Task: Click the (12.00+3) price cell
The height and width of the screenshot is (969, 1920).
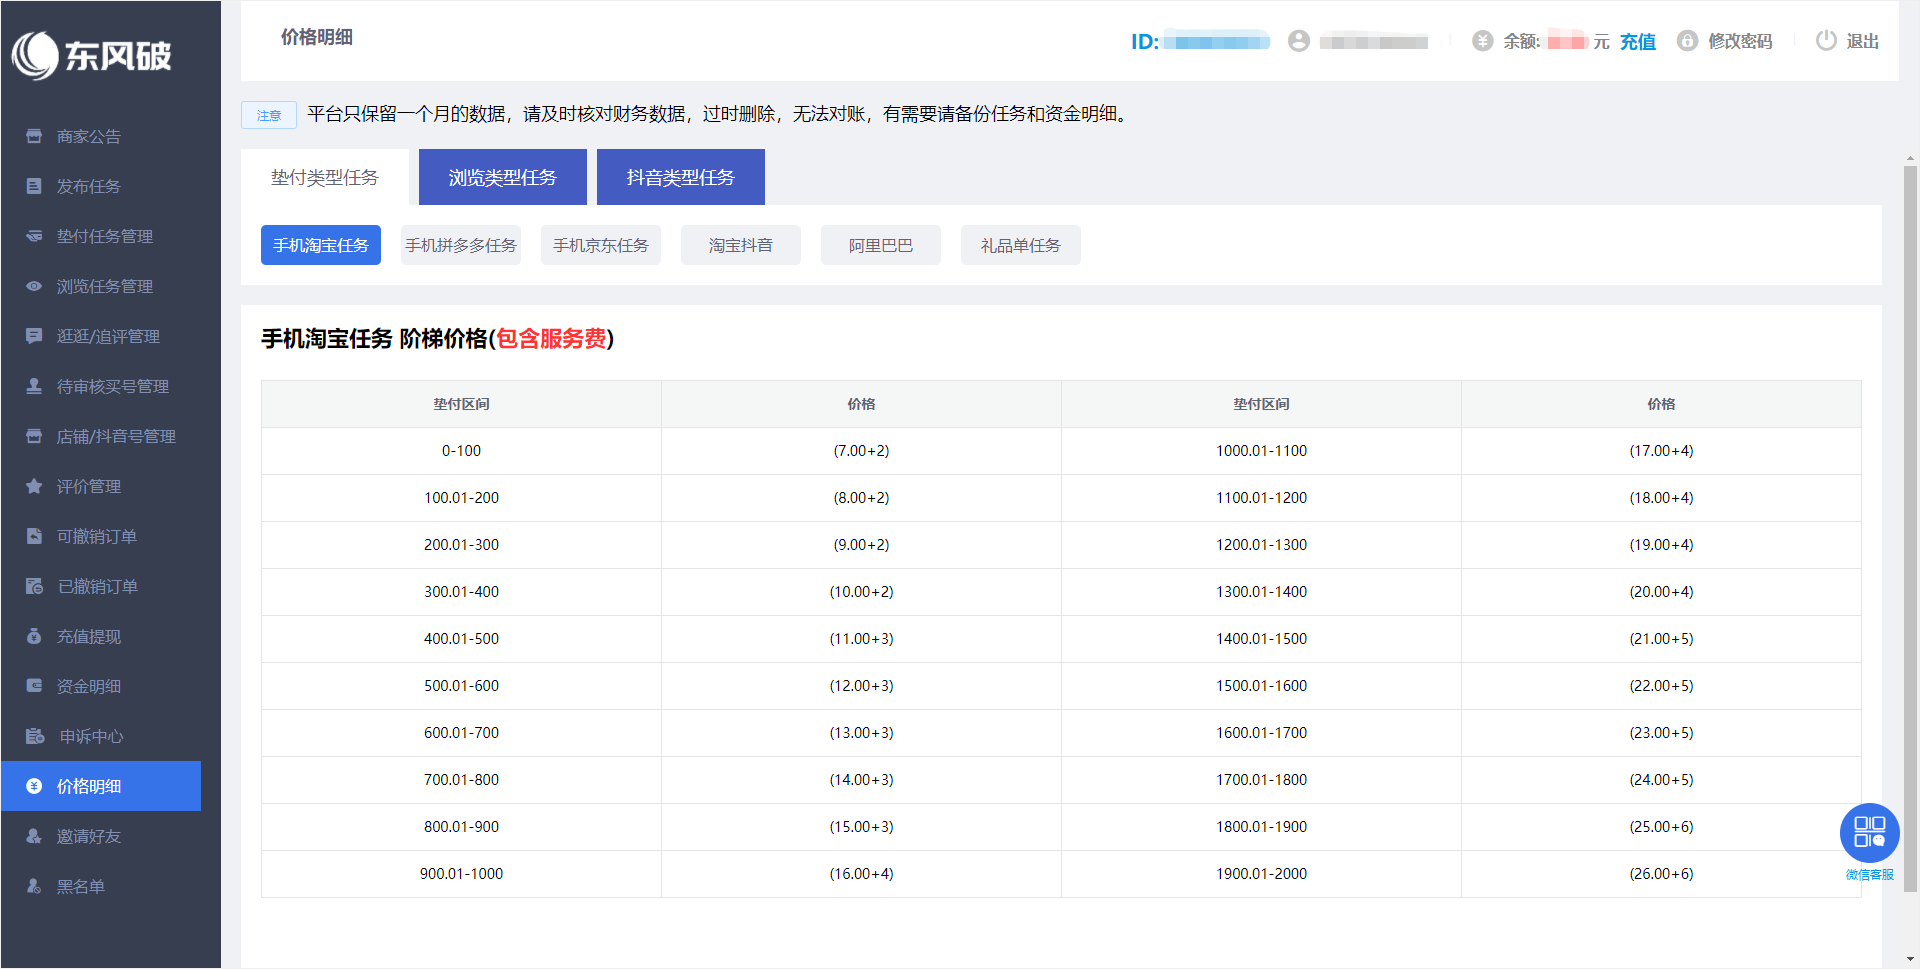Action: click(x=861, y=686)
